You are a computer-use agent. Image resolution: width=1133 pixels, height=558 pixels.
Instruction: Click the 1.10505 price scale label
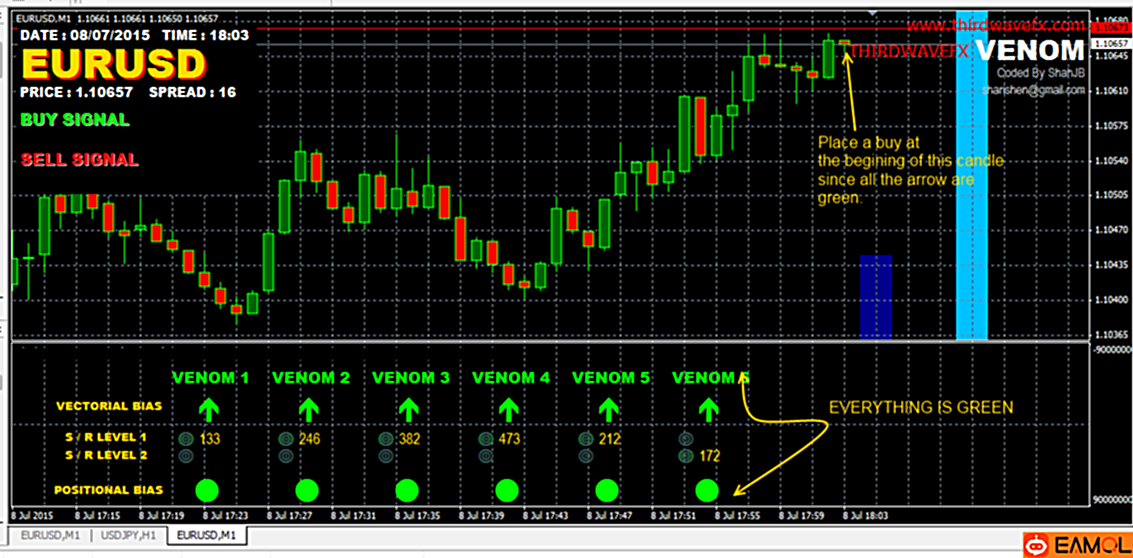[x=1112, y=195]
